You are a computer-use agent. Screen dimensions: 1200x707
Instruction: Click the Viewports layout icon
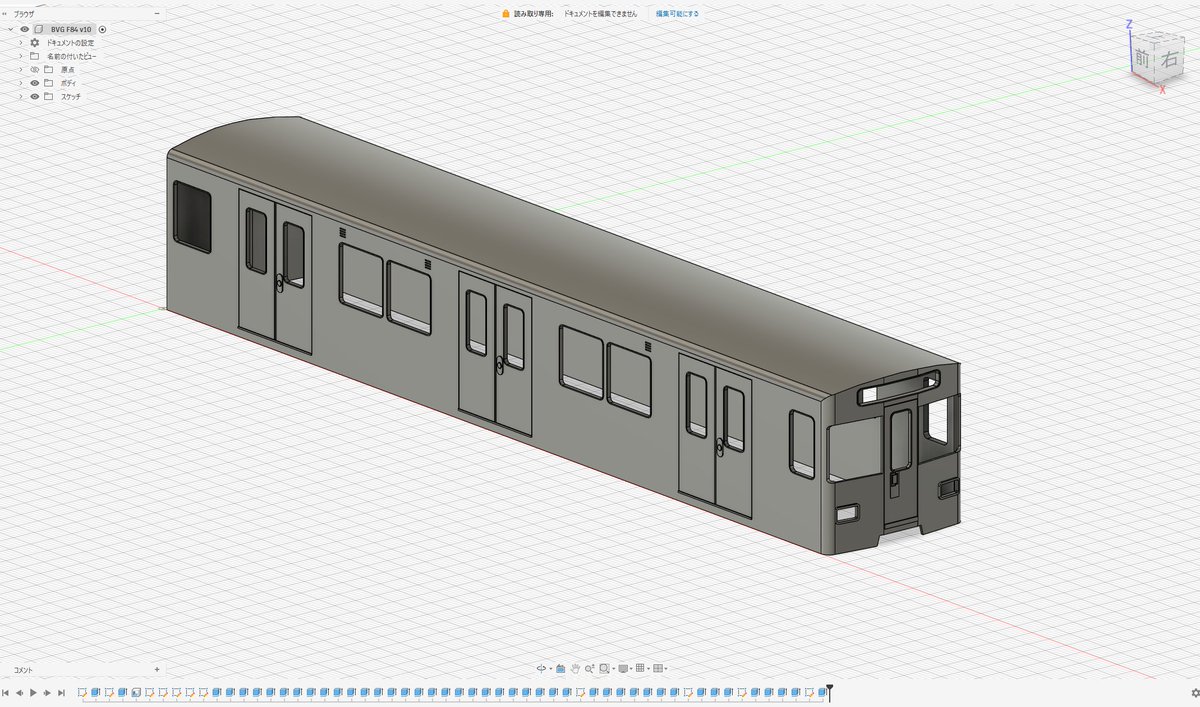point(658,668)
